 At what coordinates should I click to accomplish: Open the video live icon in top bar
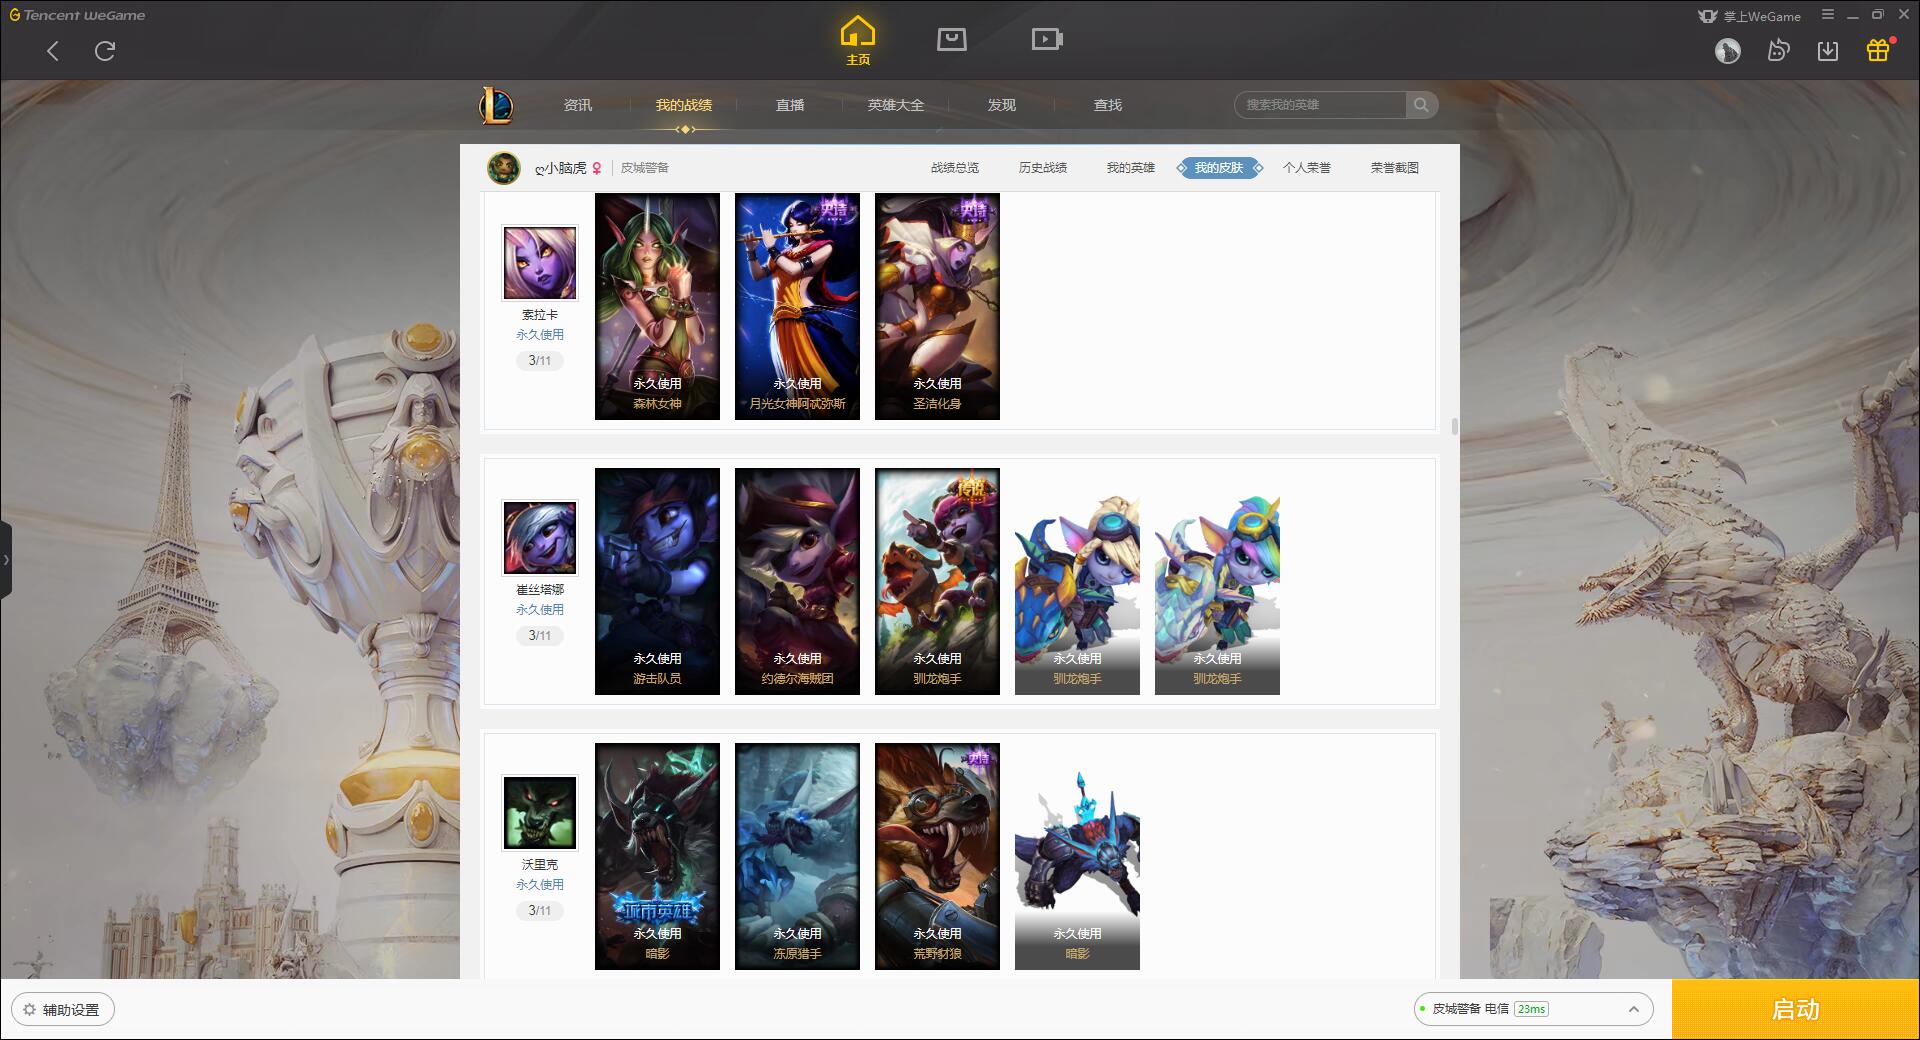pos(1047,39)
